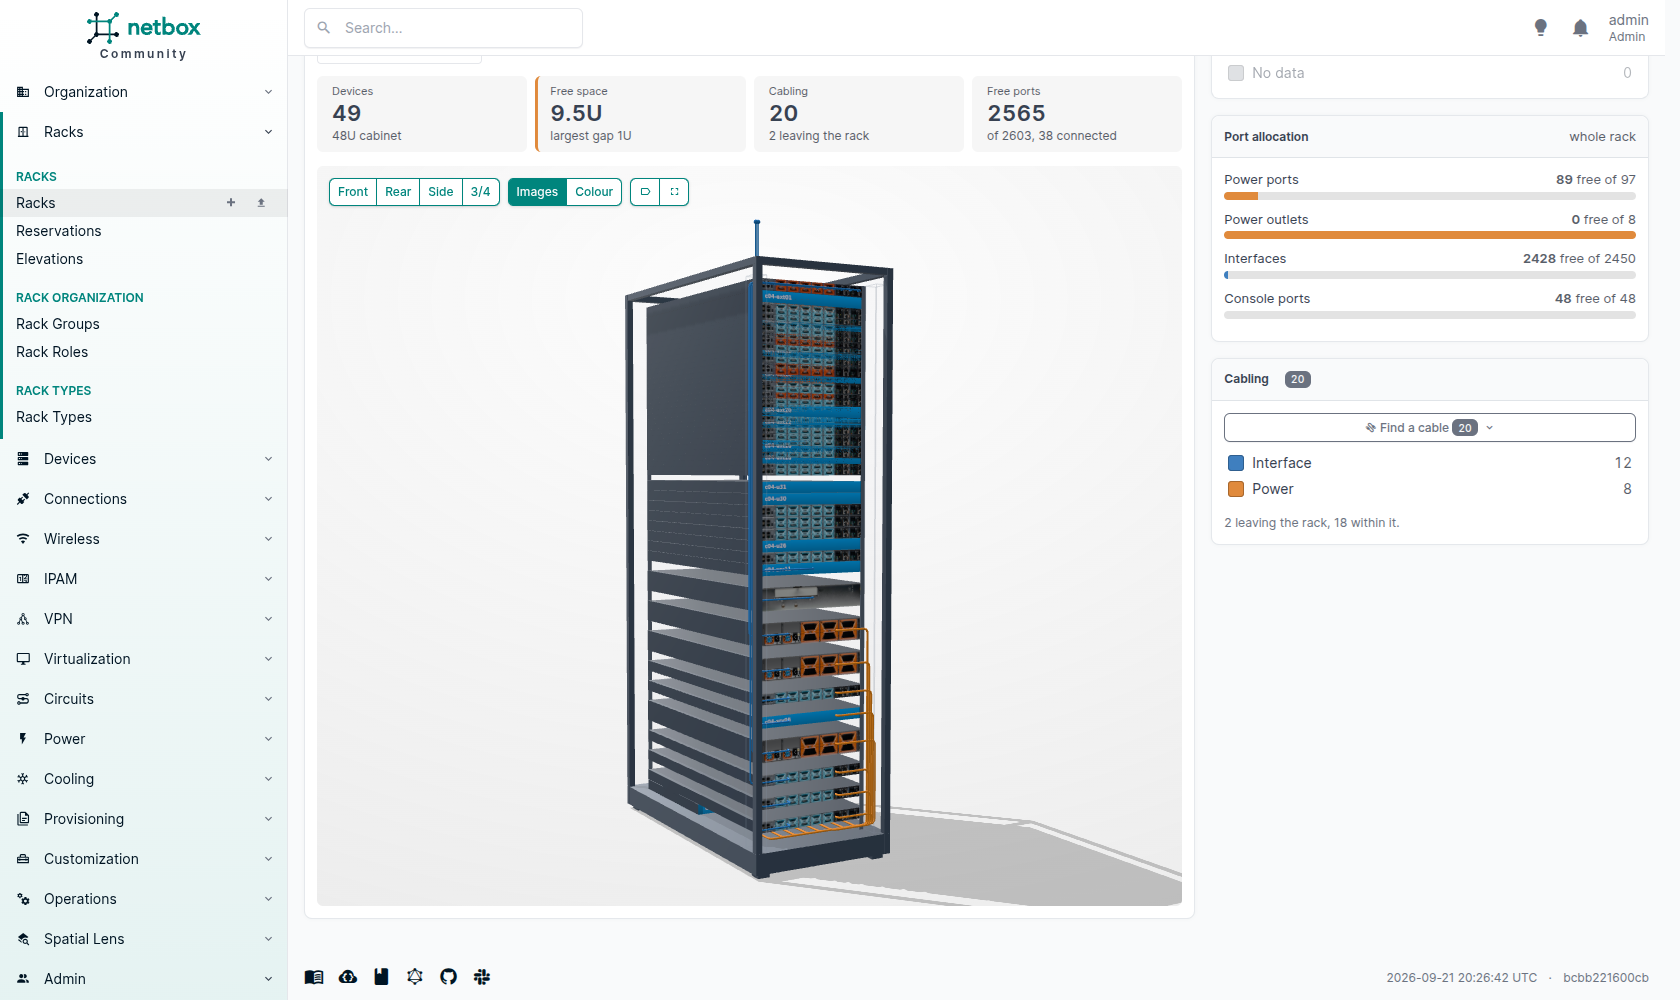Open the Find a cable dropdown
Screen dimensions: 1680x1000
click(1430, 428)
